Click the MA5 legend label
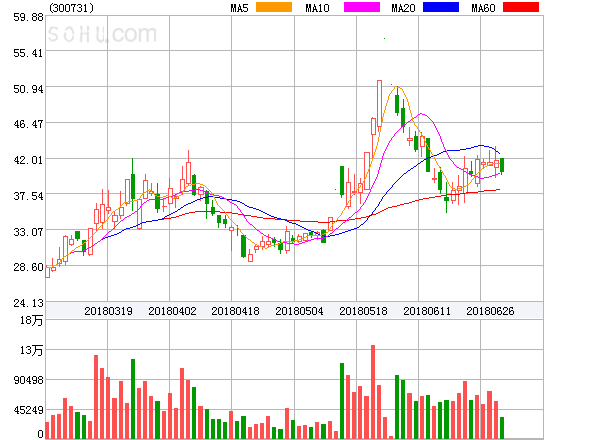The height and width of the screenshot is (440, 600). coord(239,8)
